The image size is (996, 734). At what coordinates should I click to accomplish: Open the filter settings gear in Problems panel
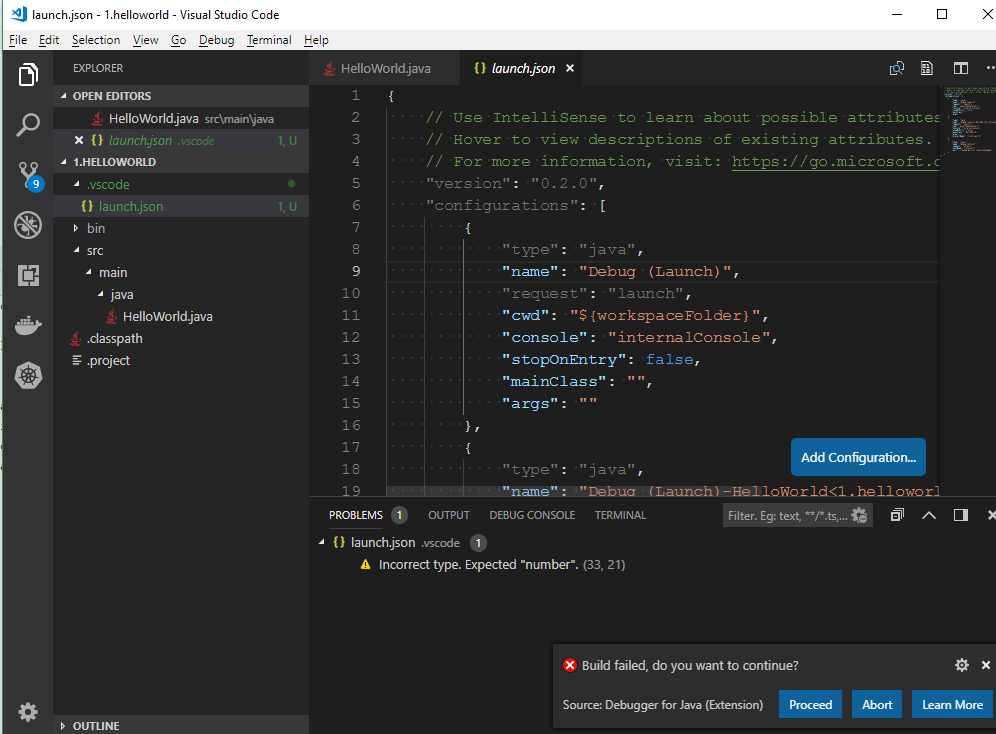(x=859, y=515)
